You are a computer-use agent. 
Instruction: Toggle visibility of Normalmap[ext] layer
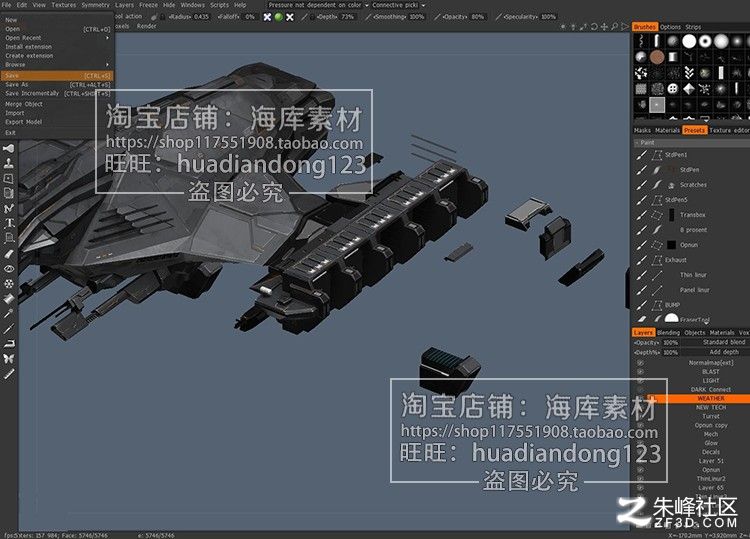[640, 363]
